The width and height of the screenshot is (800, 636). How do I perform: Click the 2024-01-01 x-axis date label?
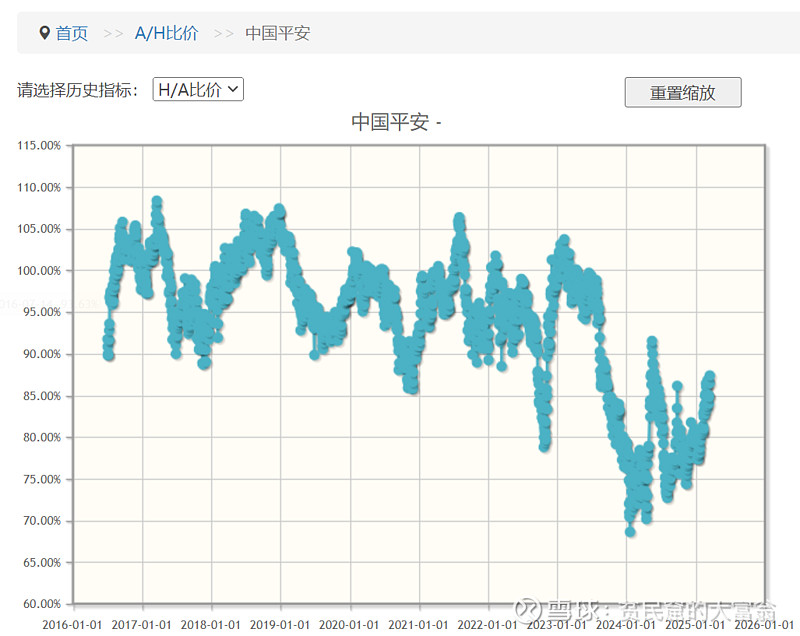pos(626,625)
